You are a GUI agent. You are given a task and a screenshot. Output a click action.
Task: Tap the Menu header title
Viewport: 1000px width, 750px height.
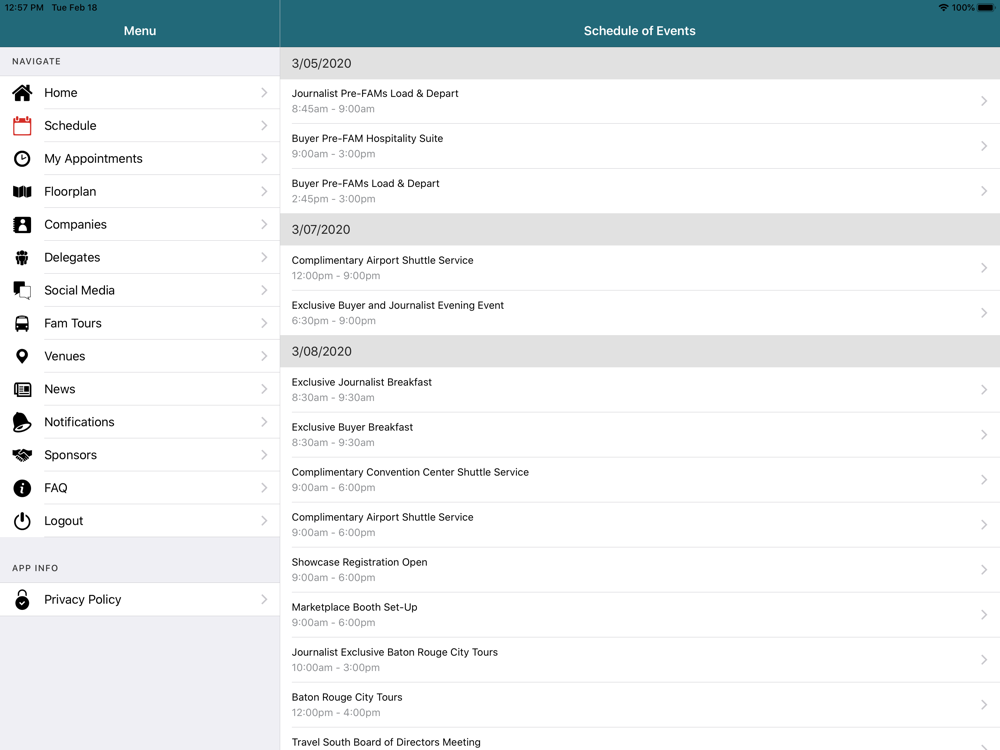pyautogui.click(x=140, y=31)
